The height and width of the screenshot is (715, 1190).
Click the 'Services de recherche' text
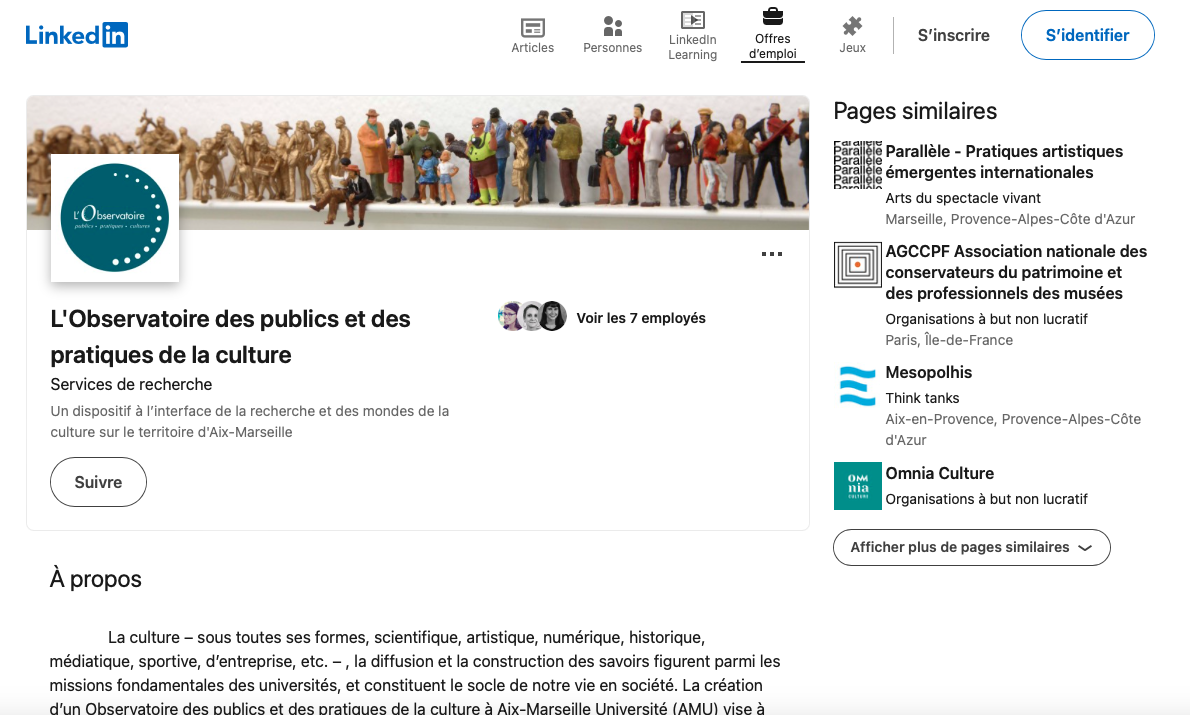point(131,385)
